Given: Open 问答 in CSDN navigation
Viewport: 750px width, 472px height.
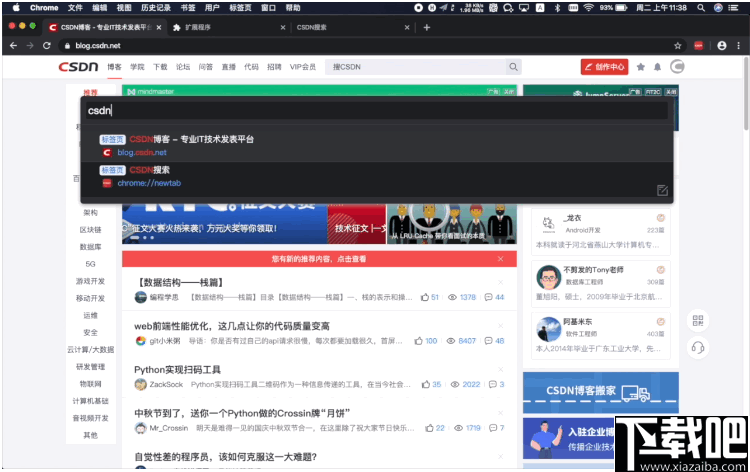Looking at the screenshot, I should point(206,67).
